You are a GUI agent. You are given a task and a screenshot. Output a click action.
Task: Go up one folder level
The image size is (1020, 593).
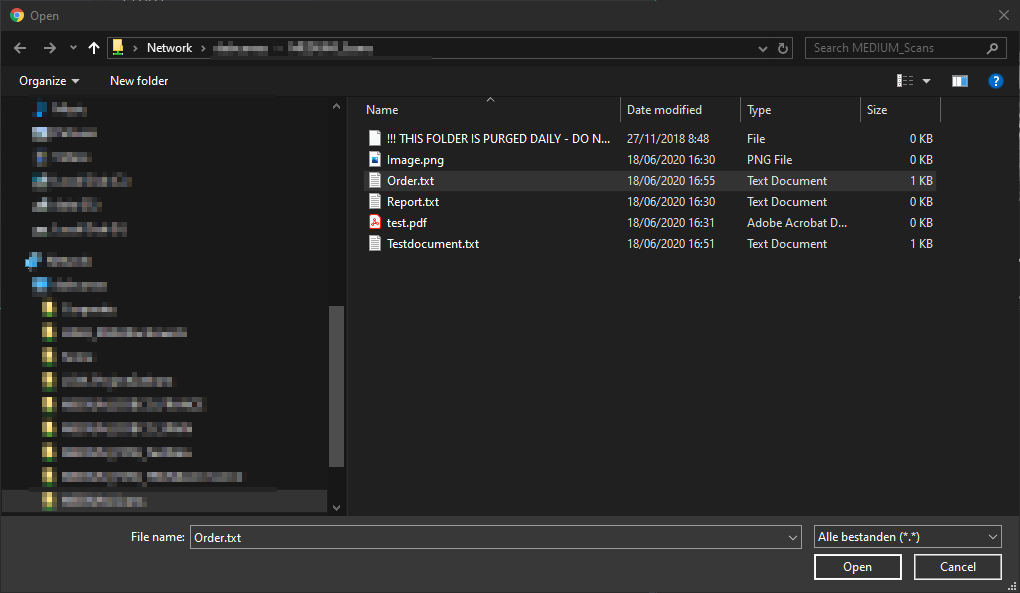click(94, 48)
